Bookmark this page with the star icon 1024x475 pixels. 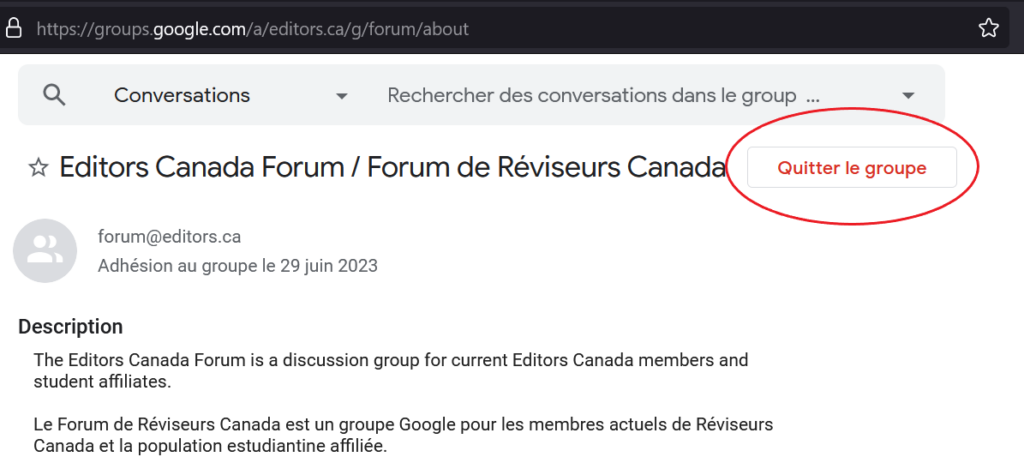tap(989, 28)
